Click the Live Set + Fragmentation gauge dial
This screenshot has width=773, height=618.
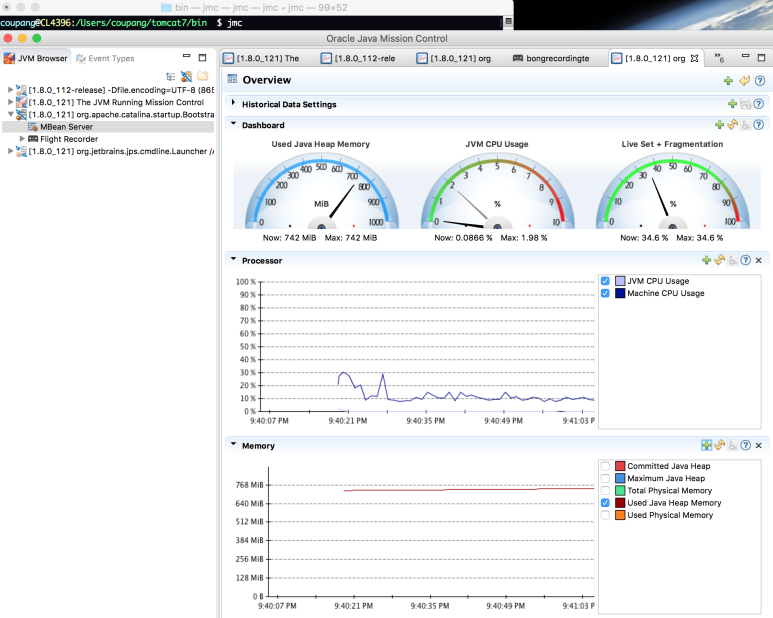(x=672, y=192)
